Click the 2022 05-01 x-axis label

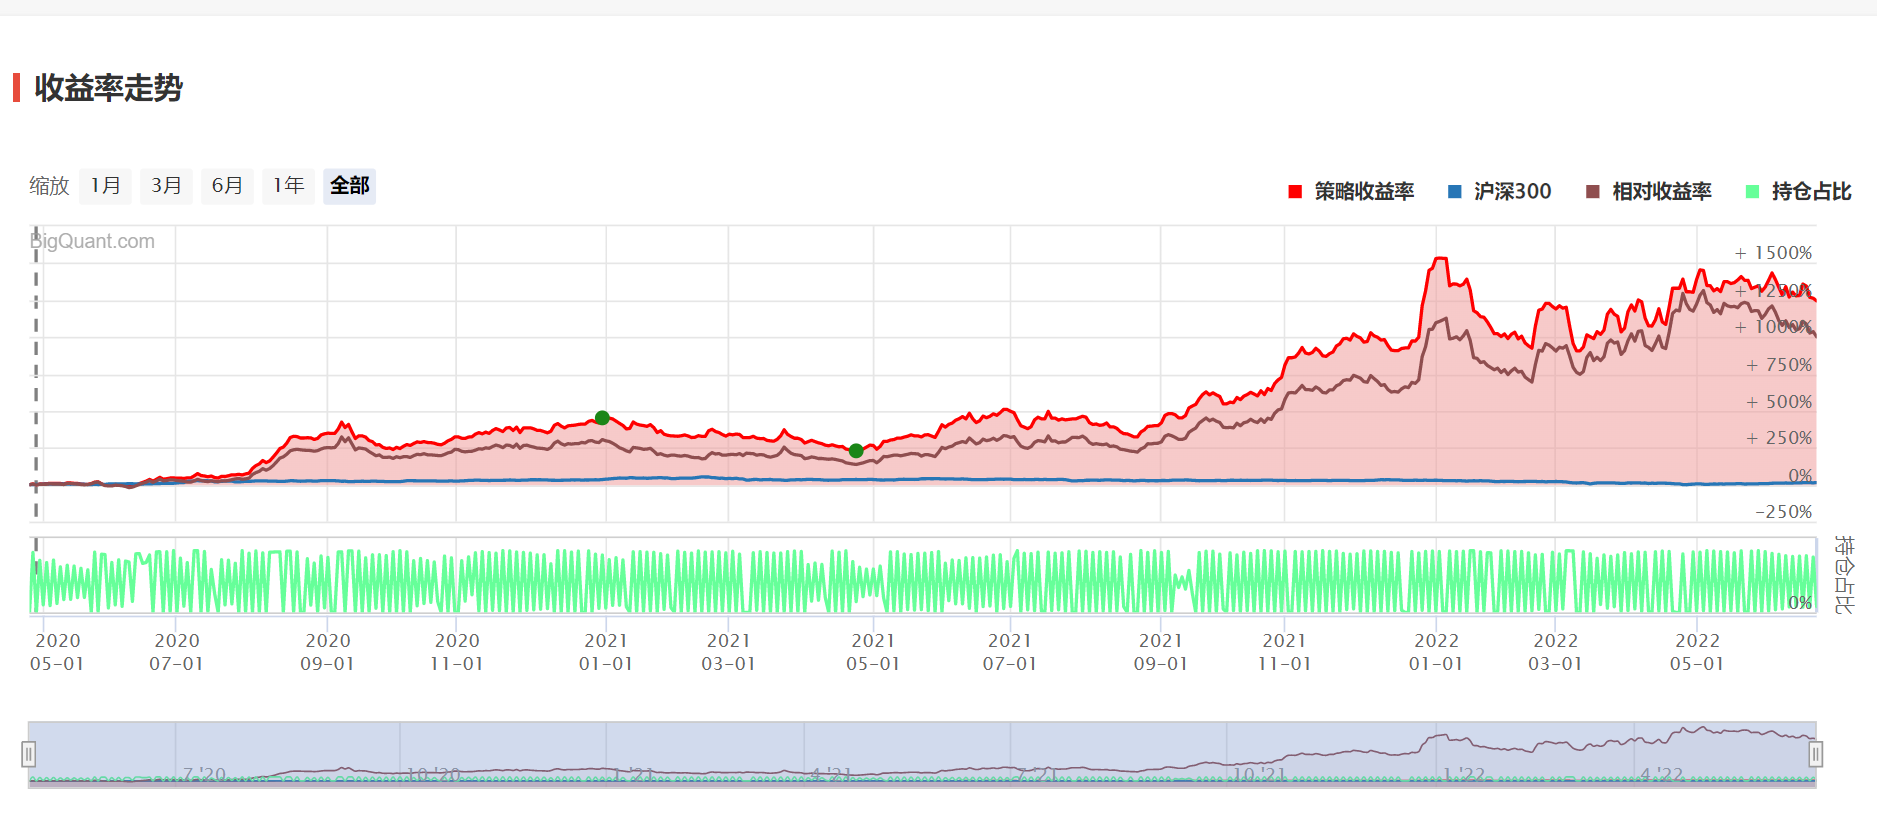pyautogui.click(x=1697, y=652)
